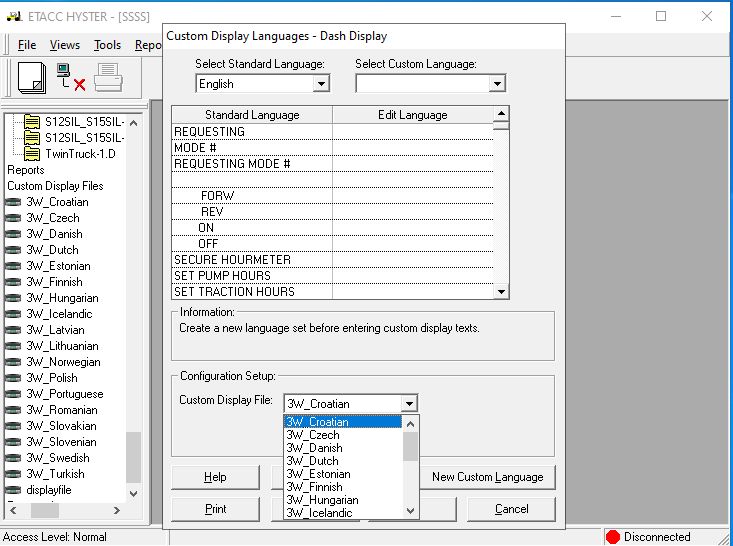Click the displayfile icon in the left tree
The image size is (733, 546).
(14, 490)
